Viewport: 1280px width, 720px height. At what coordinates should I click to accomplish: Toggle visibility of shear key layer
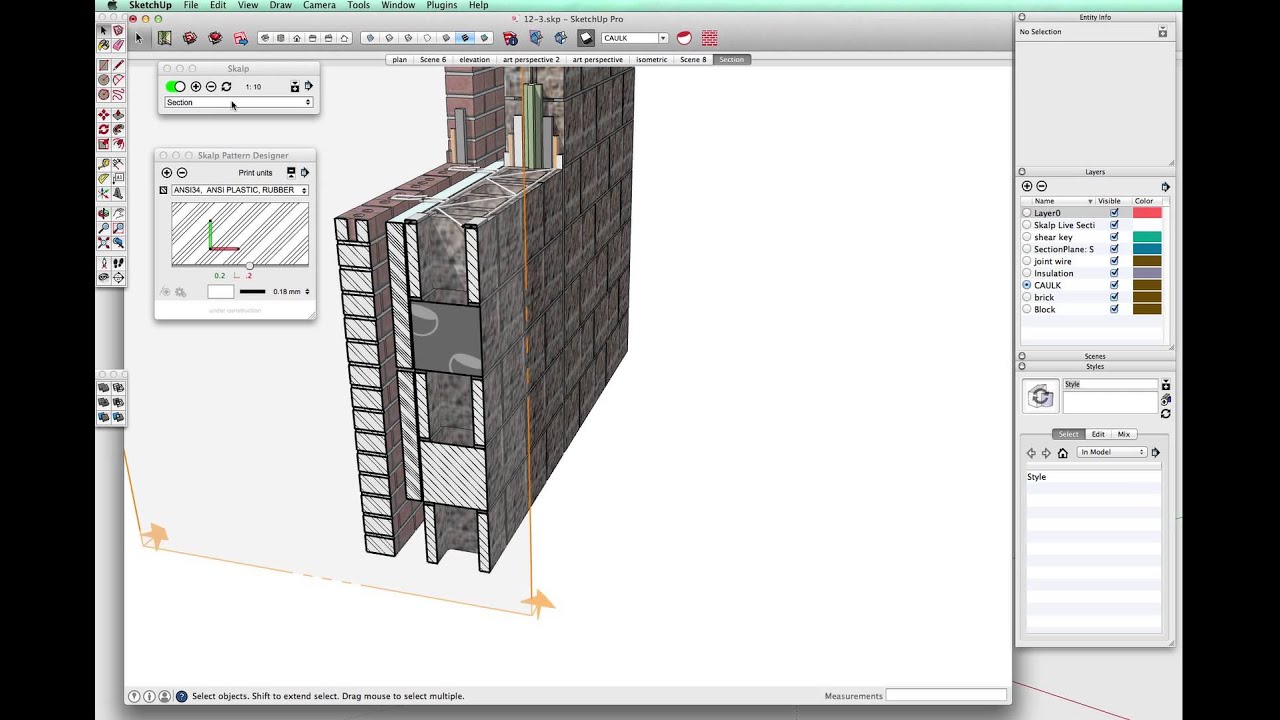tap(1114, 237)
